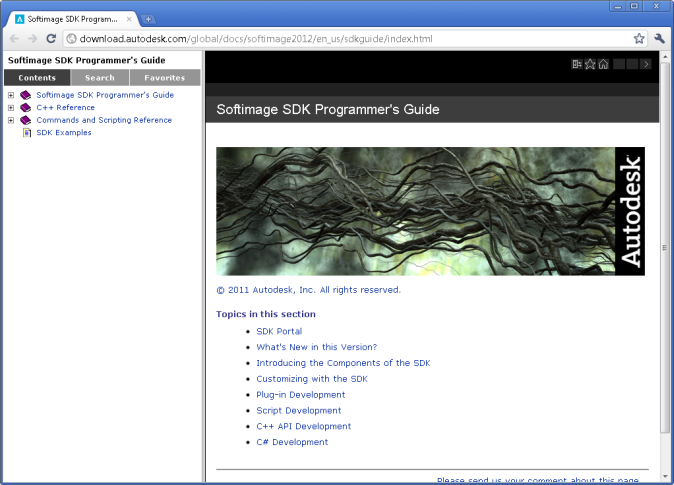
Task: Toggle the table of contents sync icon
Action: coord(577,64)
